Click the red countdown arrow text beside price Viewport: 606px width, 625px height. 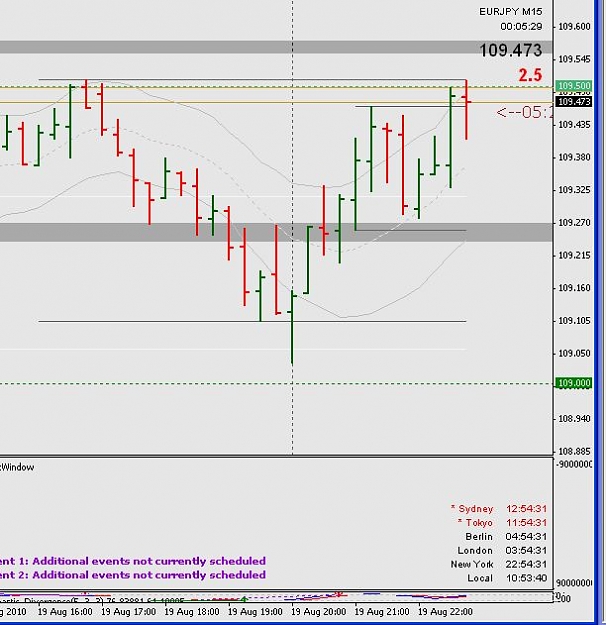[525, 112]
